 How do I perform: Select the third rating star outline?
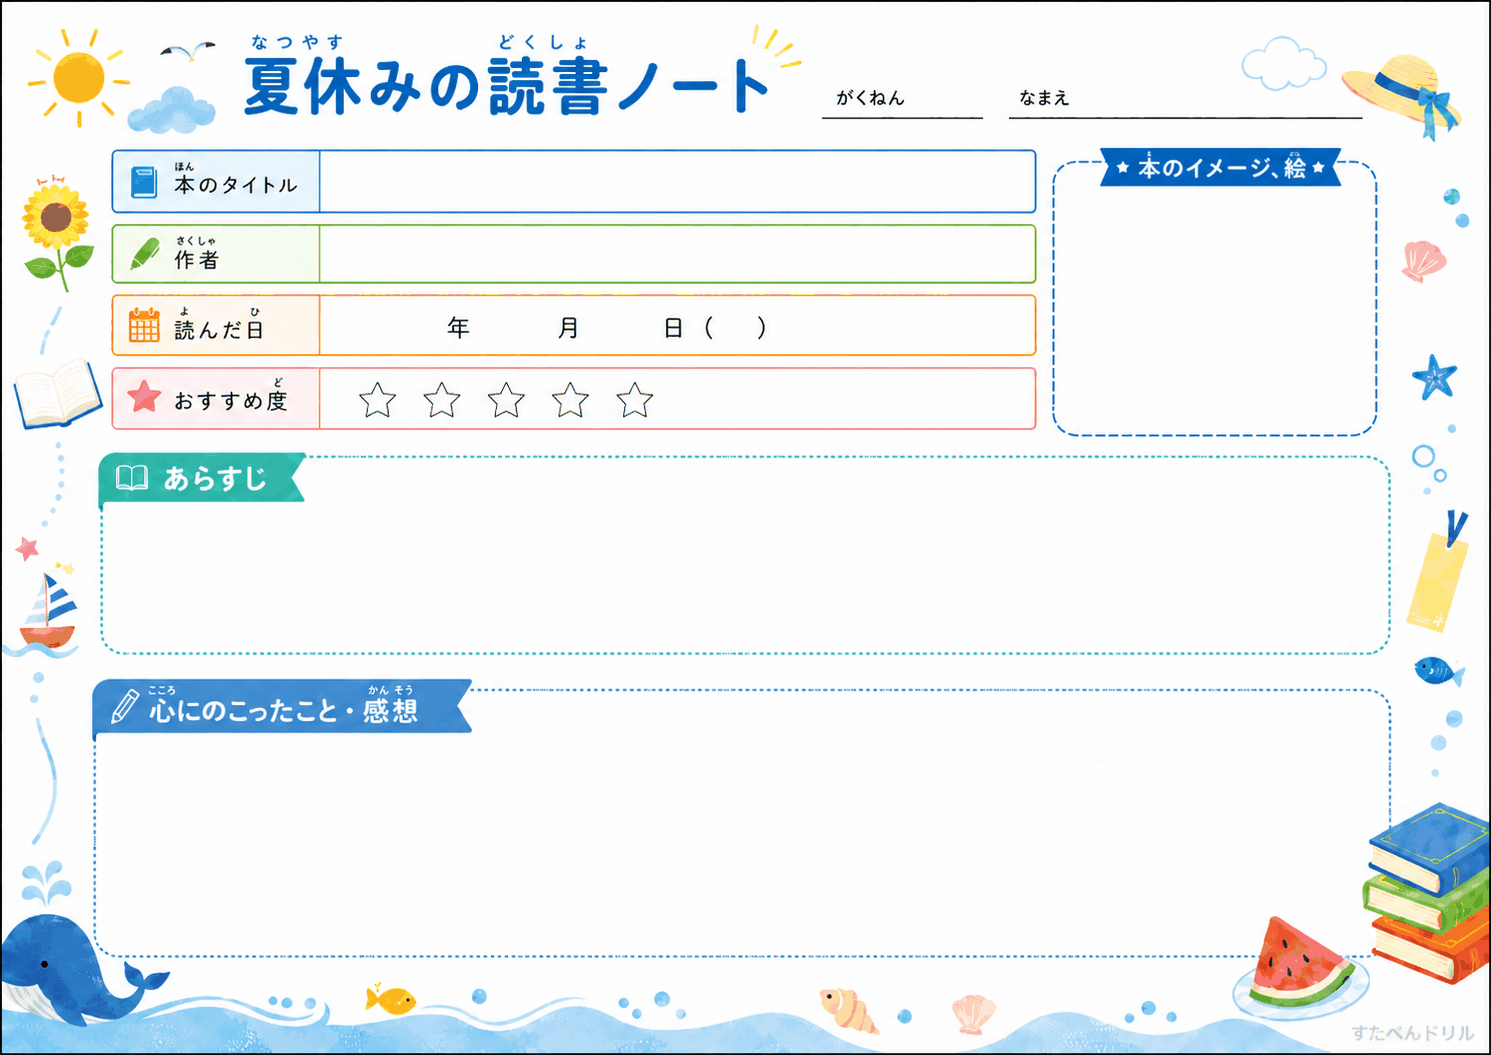point(506,400)
